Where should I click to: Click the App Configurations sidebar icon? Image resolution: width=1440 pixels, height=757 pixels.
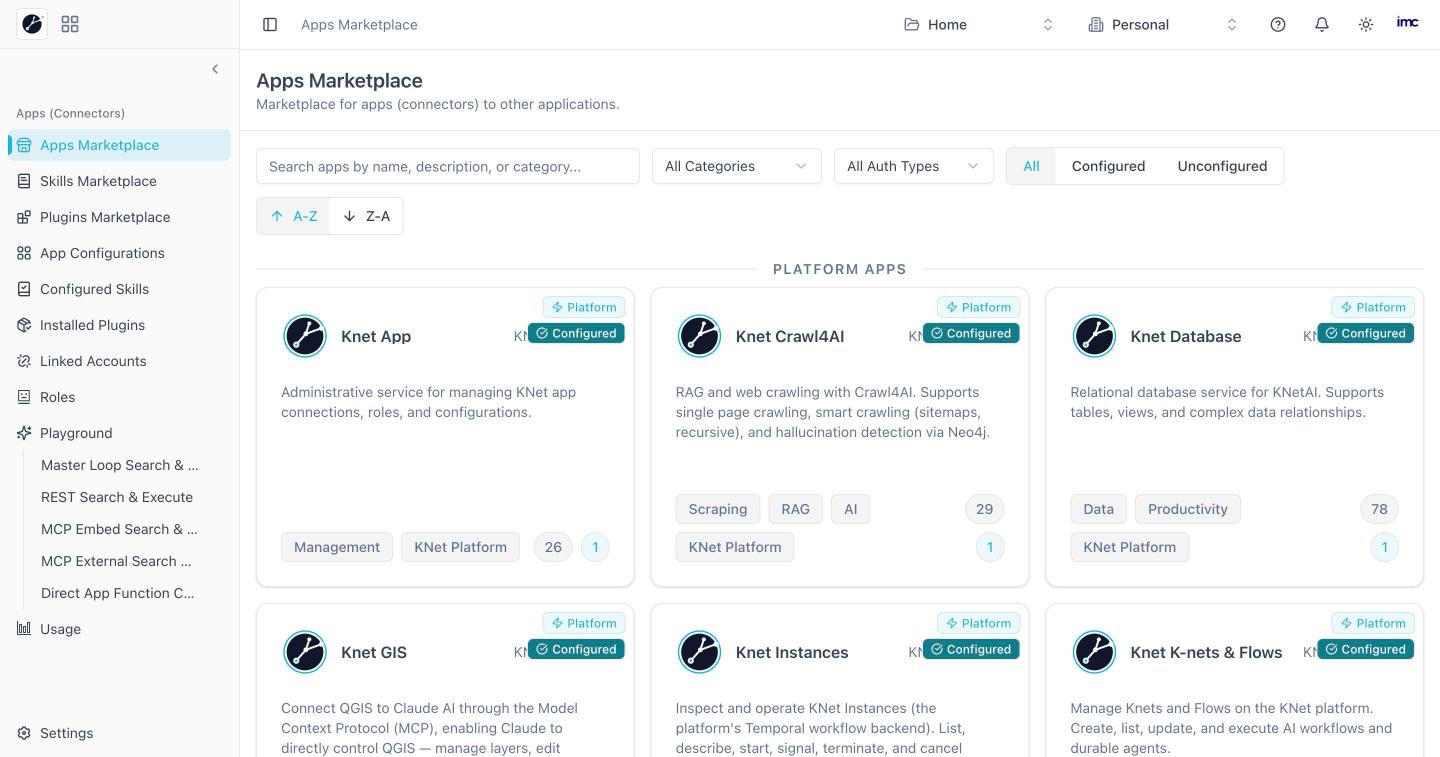[24, 253]
